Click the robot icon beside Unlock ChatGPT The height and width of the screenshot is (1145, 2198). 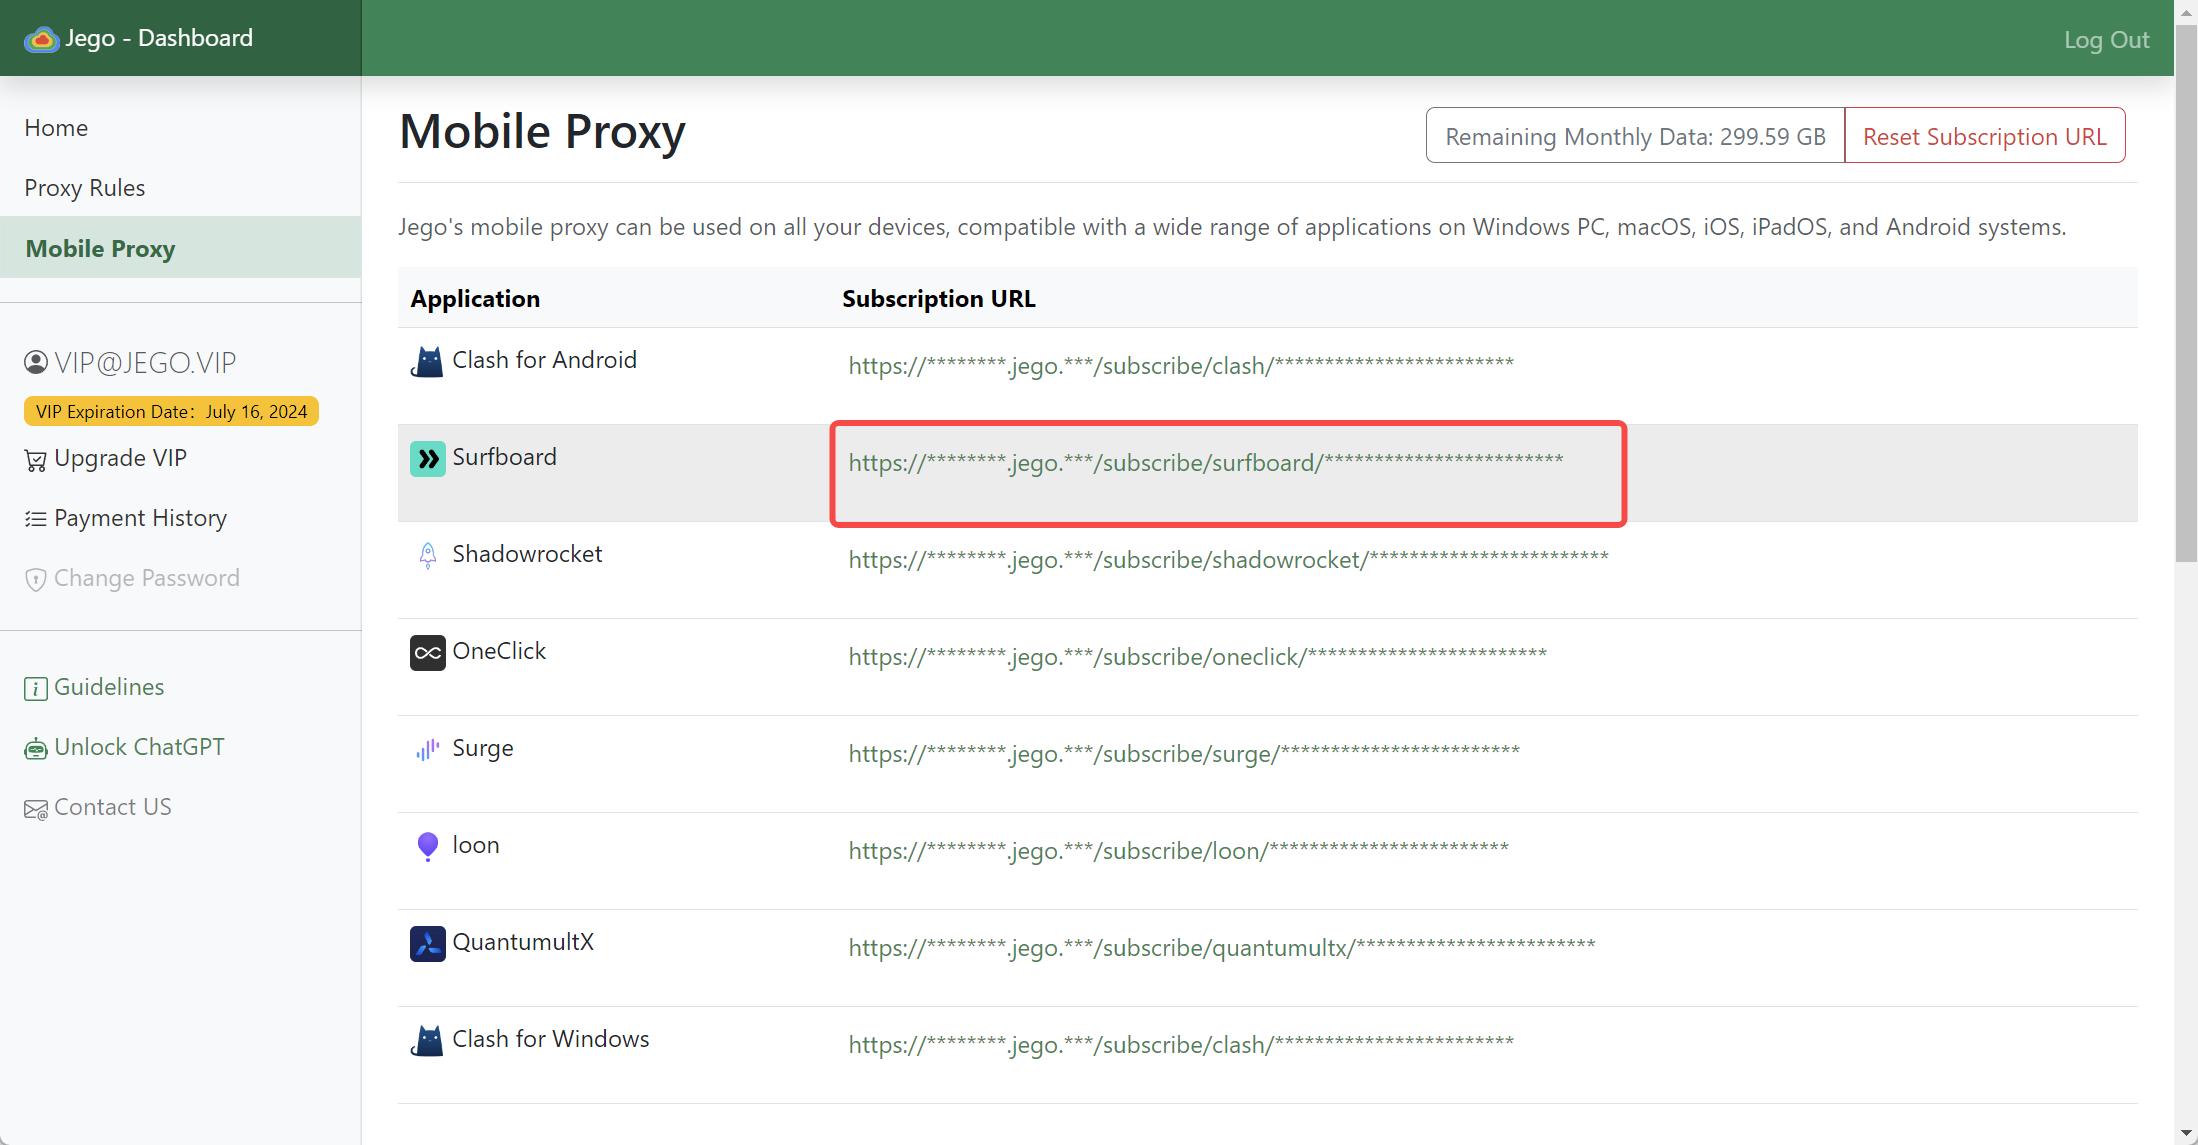click(x=36, y=748)
